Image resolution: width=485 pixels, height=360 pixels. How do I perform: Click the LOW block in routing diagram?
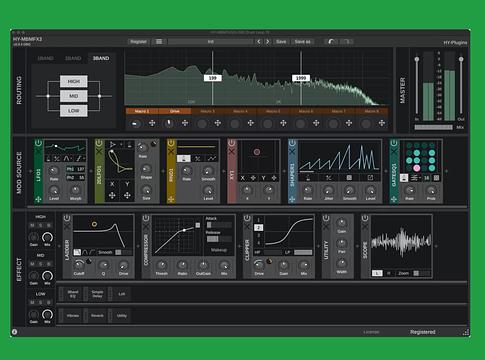(74, 111)
